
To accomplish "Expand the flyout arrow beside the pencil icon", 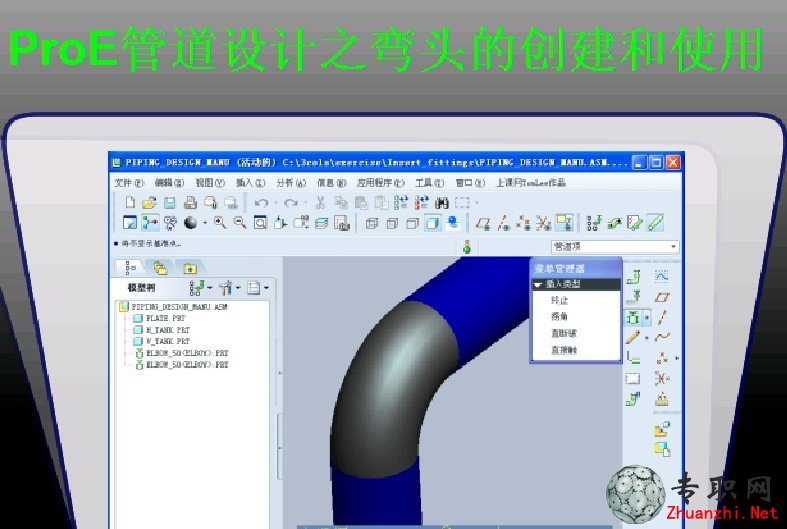I will coord(646,338).
